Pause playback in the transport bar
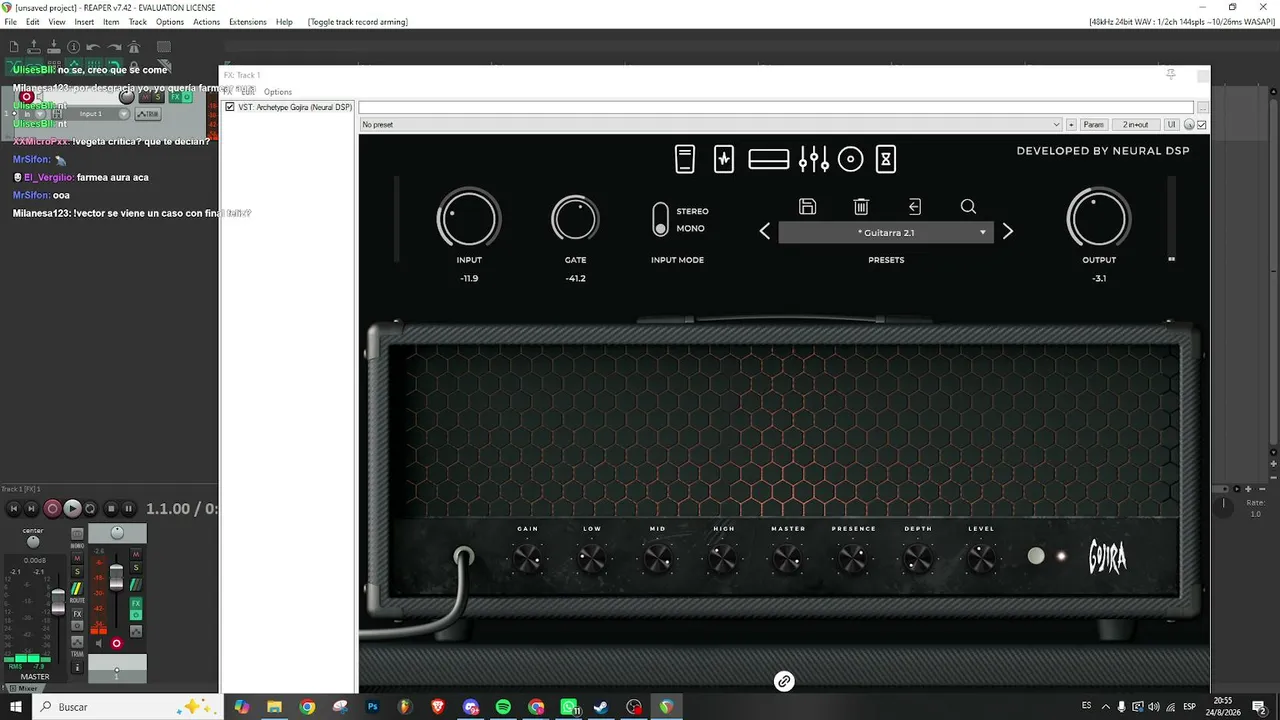 (129, 509)
